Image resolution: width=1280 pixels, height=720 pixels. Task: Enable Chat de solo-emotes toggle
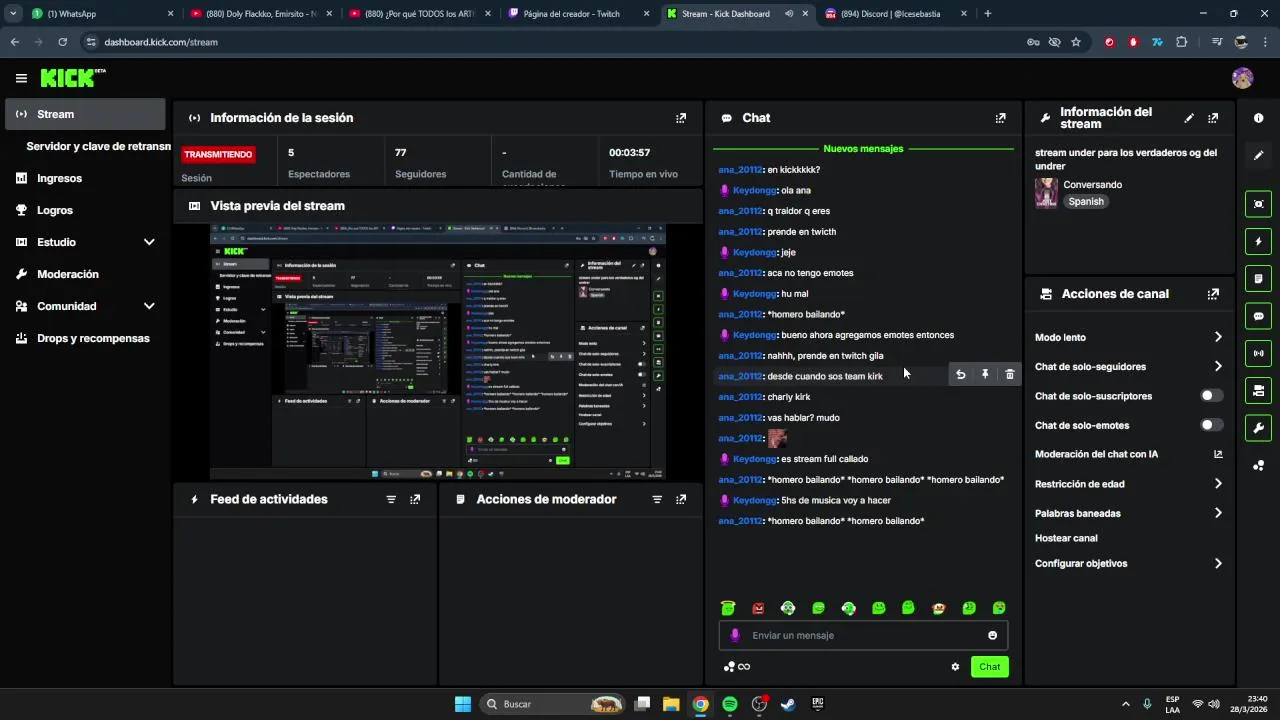(1212, 425)
